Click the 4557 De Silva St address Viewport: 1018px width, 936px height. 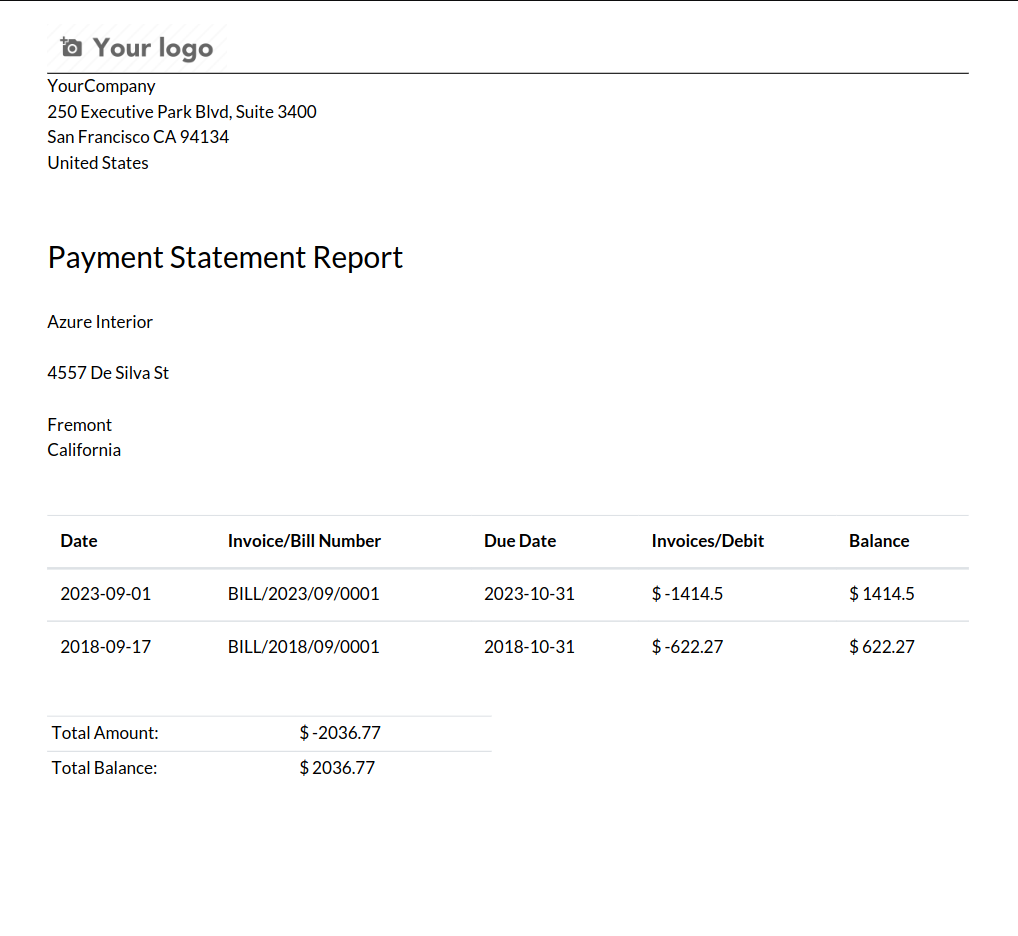coord(108,373)
